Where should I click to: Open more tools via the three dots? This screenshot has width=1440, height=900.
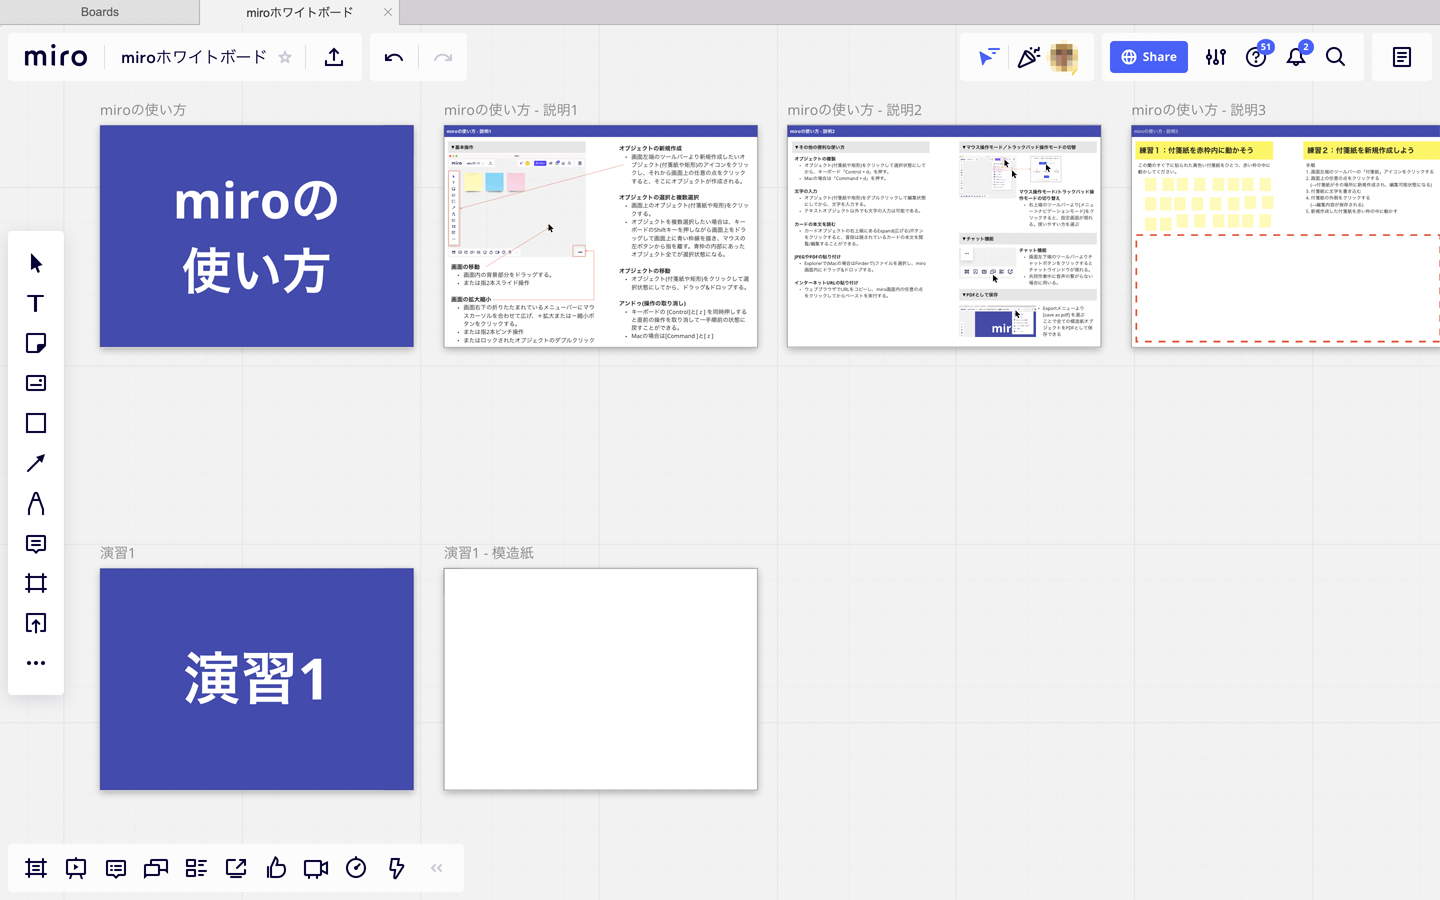pyautogui.click(x=36, y=663)
